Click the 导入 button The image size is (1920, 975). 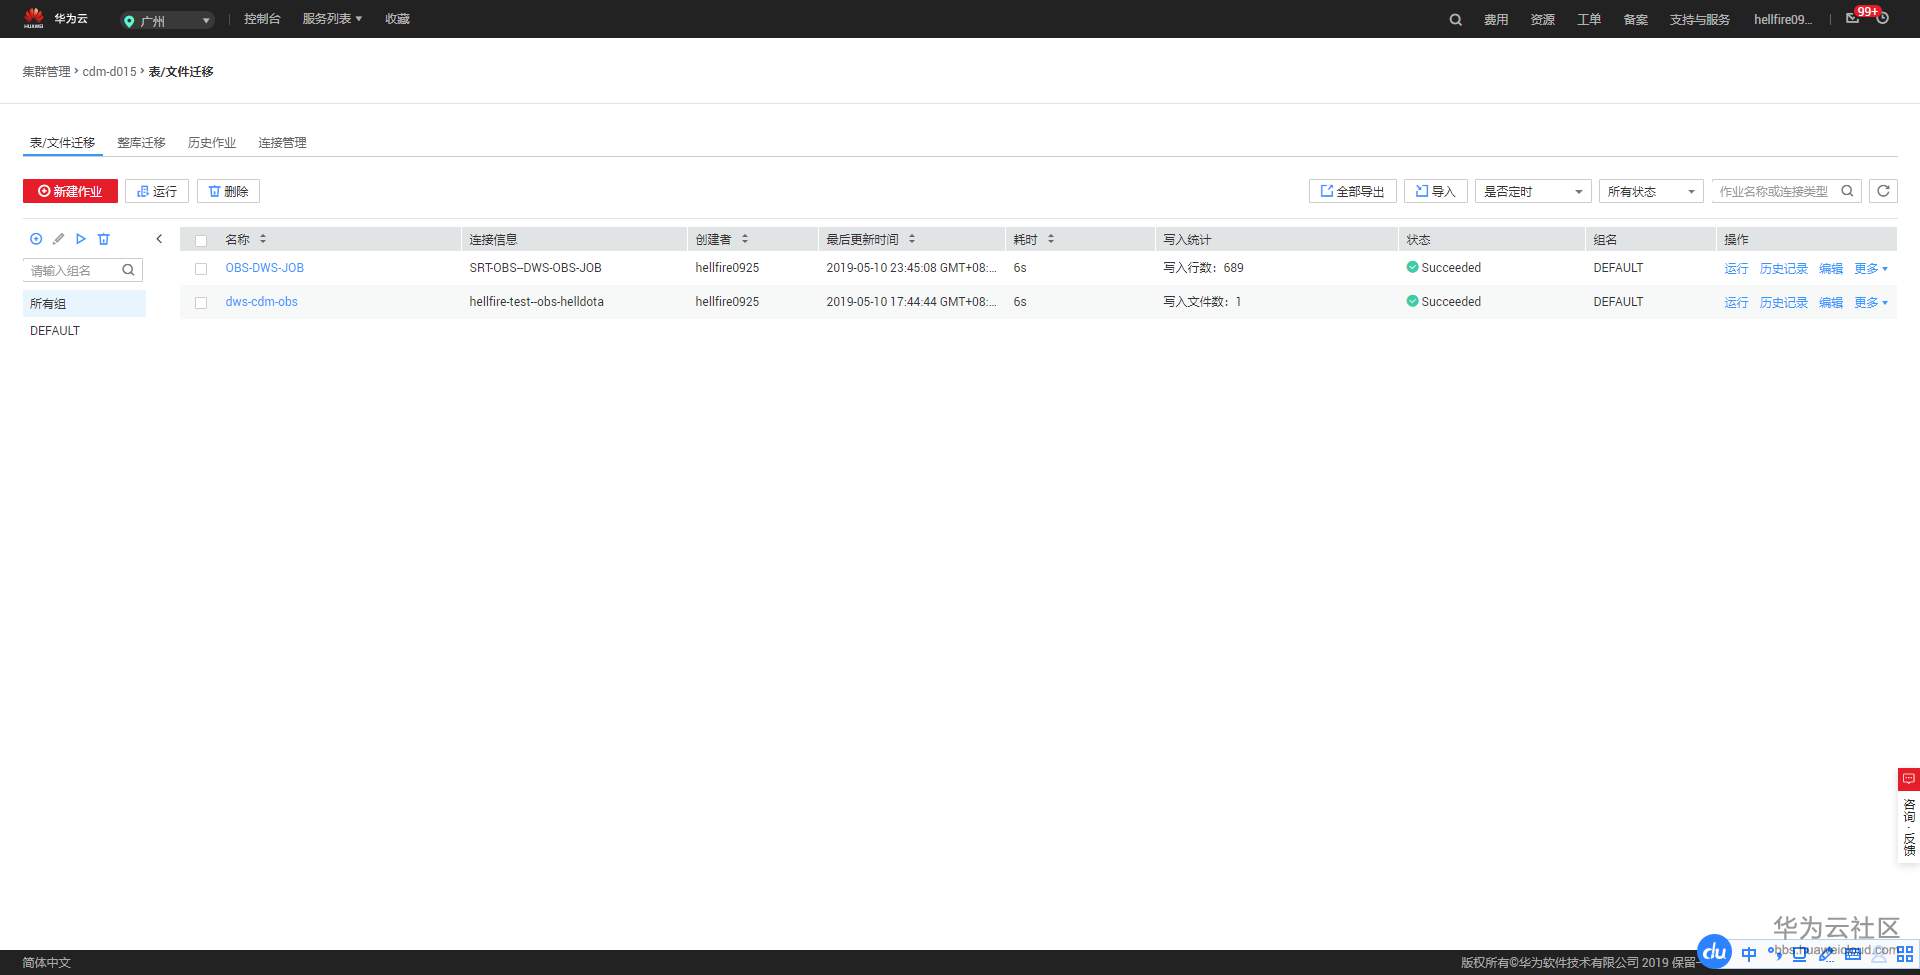1436,191
